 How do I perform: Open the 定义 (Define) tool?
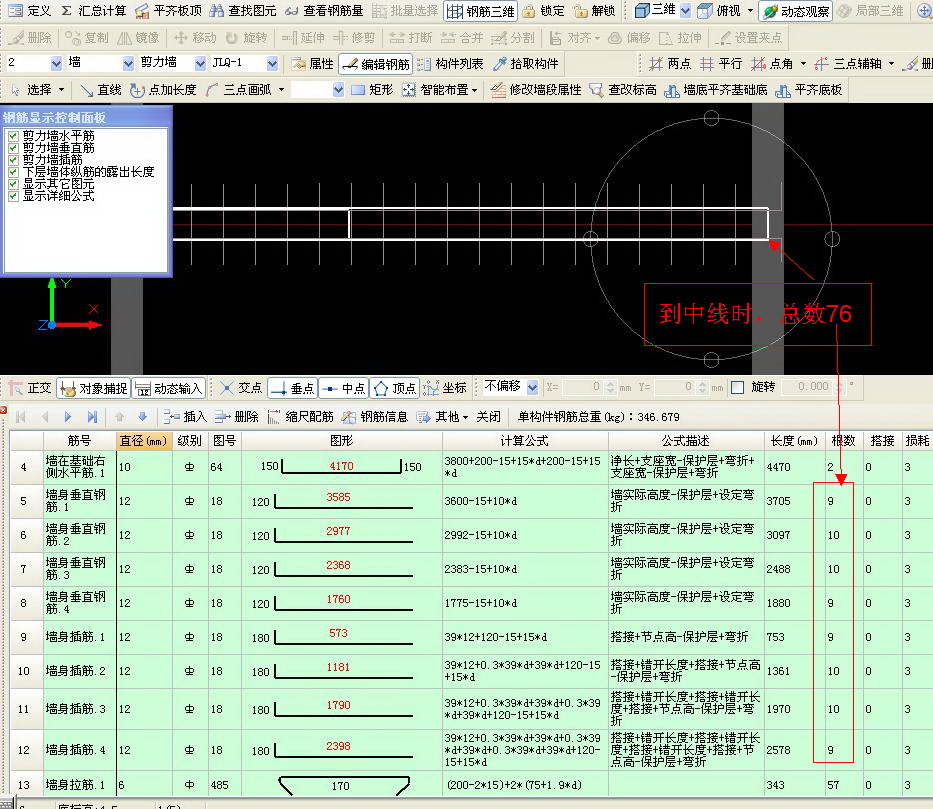tap(30, 11)
